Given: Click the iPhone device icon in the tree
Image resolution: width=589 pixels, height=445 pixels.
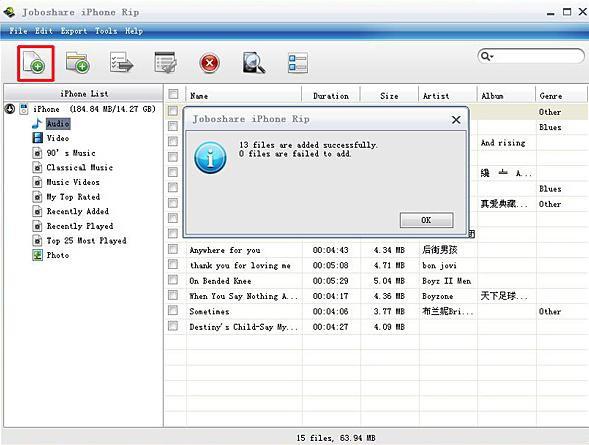Looking at the screenshot, I should pos(24,109).
